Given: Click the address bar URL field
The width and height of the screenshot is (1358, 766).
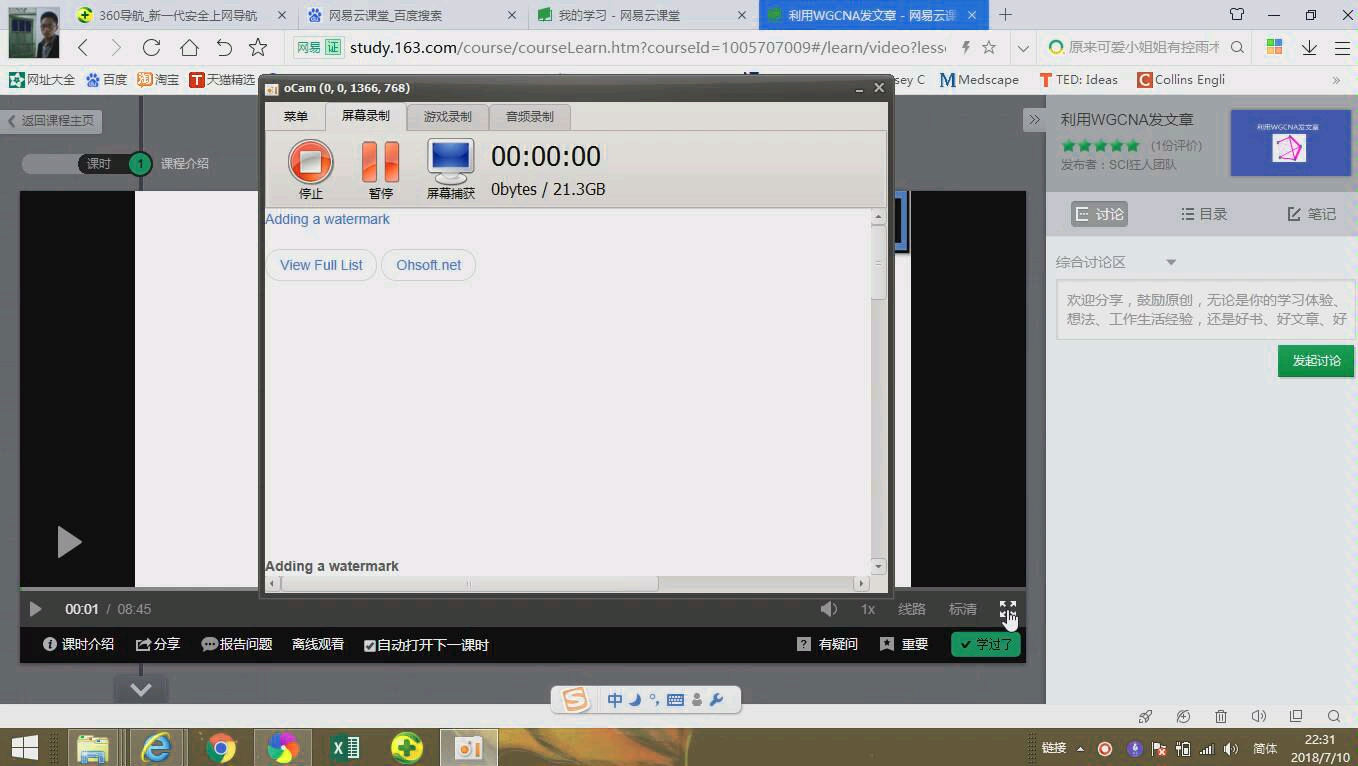Looking at the screenshot, I should coord(647,47).
